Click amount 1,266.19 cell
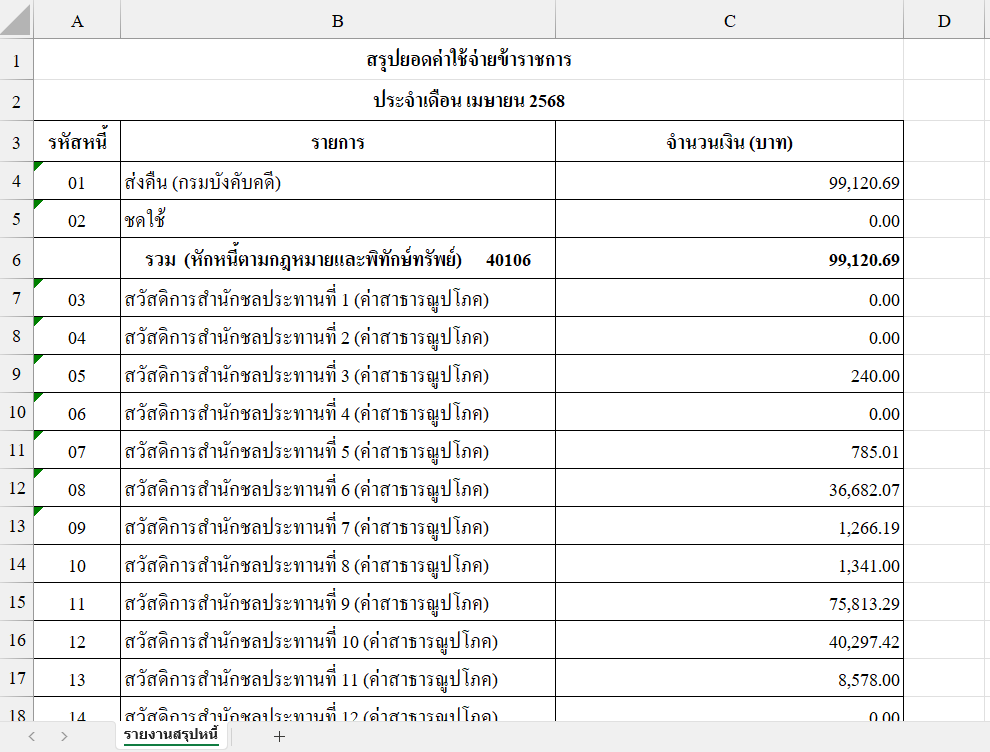 729,526
